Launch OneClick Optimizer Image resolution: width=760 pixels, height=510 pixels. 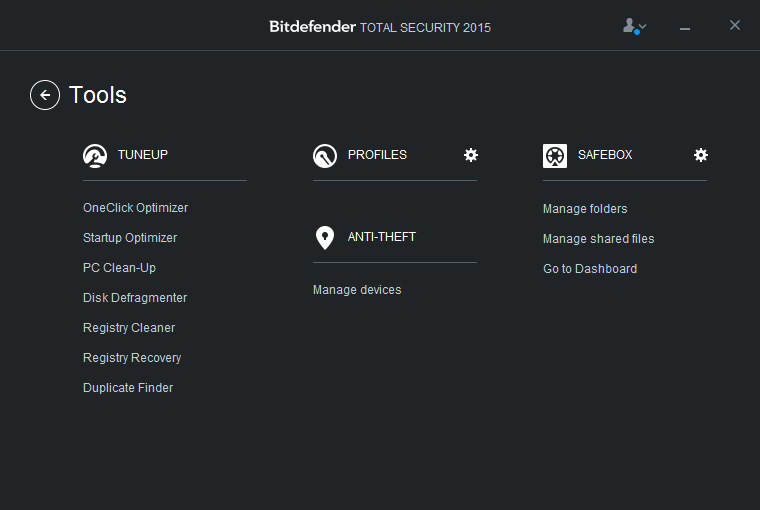[x=135, y=208]
